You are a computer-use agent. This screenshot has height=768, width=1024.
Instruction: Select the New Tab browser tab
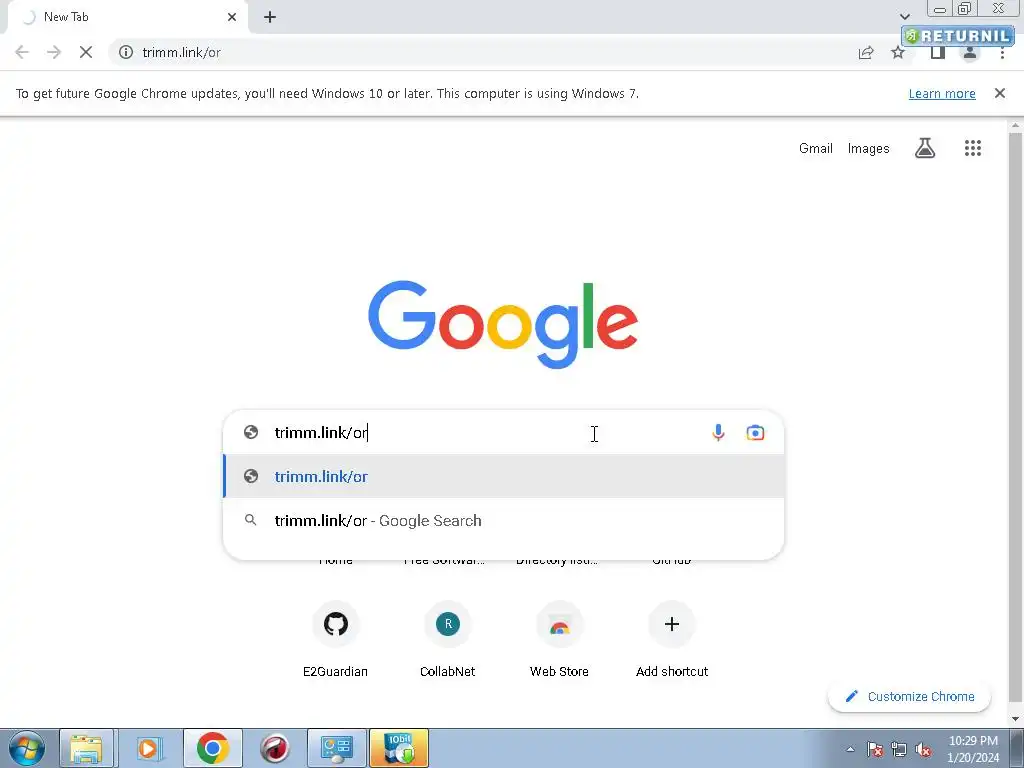pyautogui.click(x=128, y=17)
